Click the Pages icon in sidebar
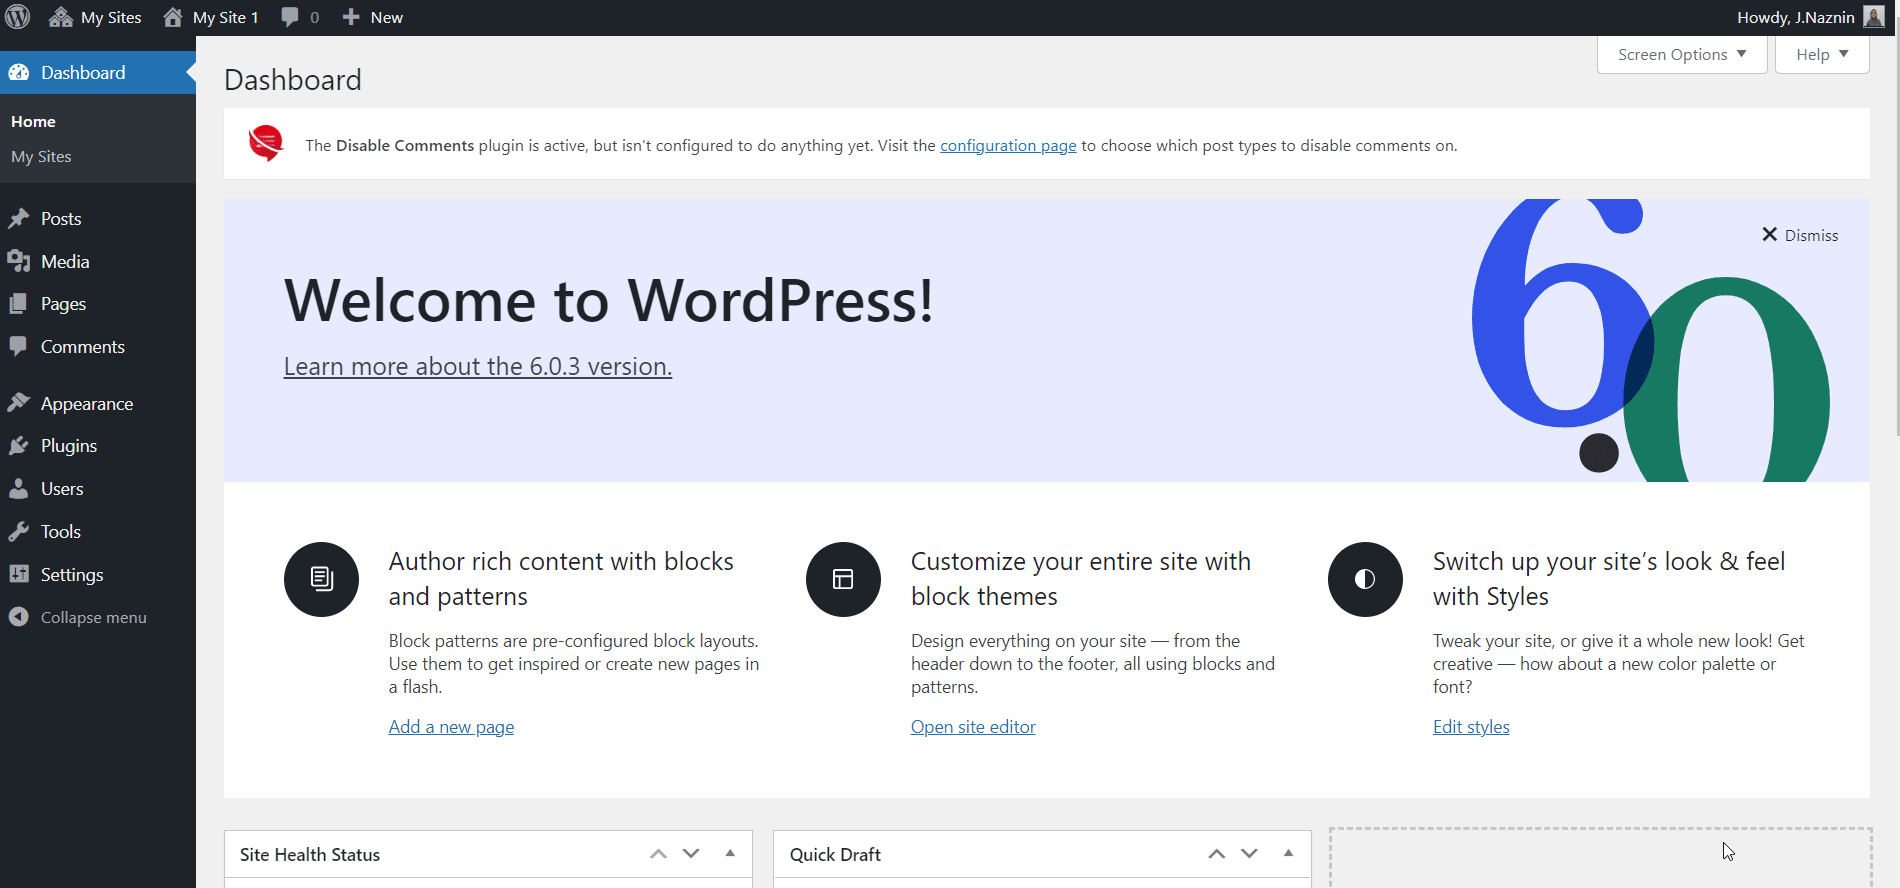This screenshot has width=1900, height=888. pos(19,303)
